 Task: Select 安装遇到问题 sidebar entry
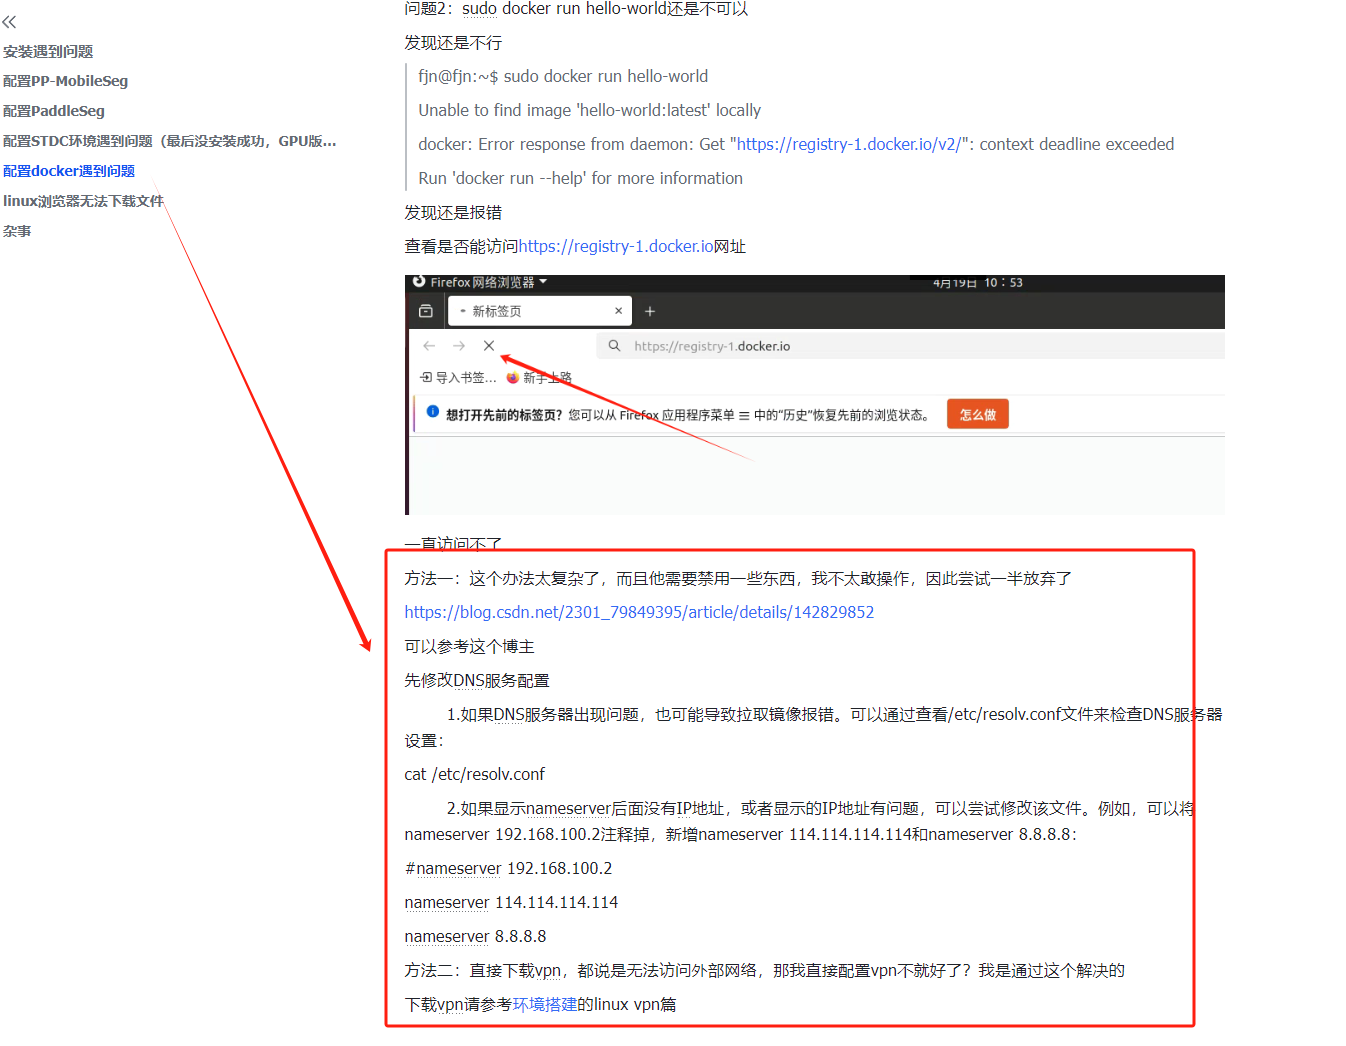[x=48, y=51]
